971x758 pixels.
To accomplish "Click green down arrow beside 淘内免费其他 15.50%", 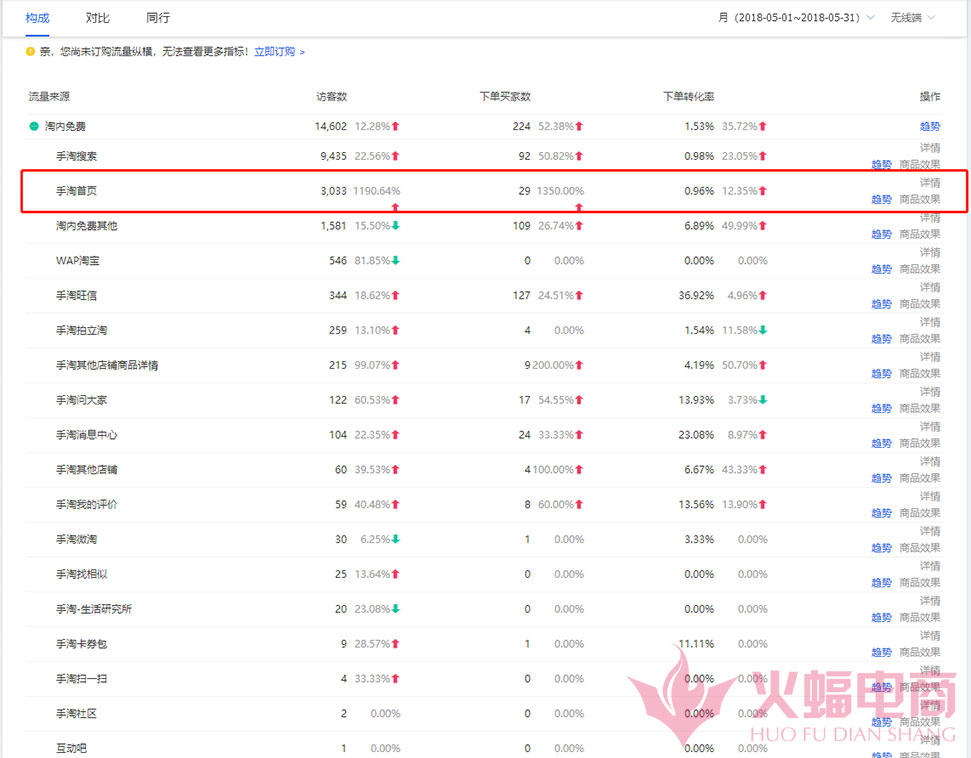I will click(396, 228).
